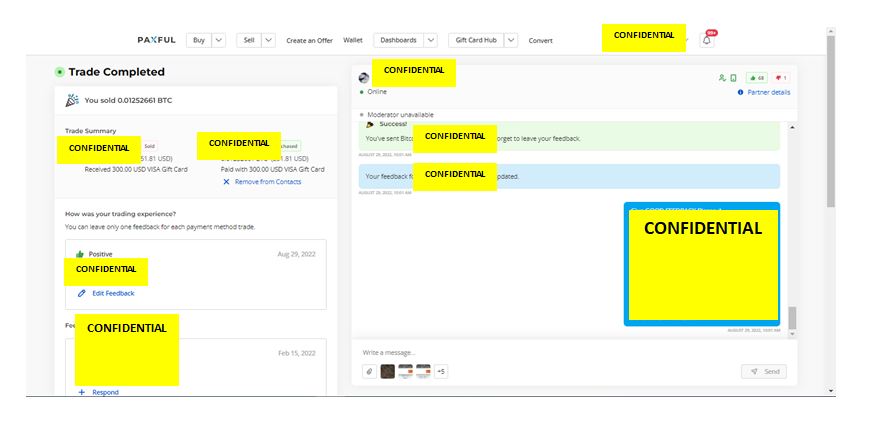Click the Moderator unavailable text
Image resolution: width=873 pixels, height=434 pixels.
coord(400,115)
